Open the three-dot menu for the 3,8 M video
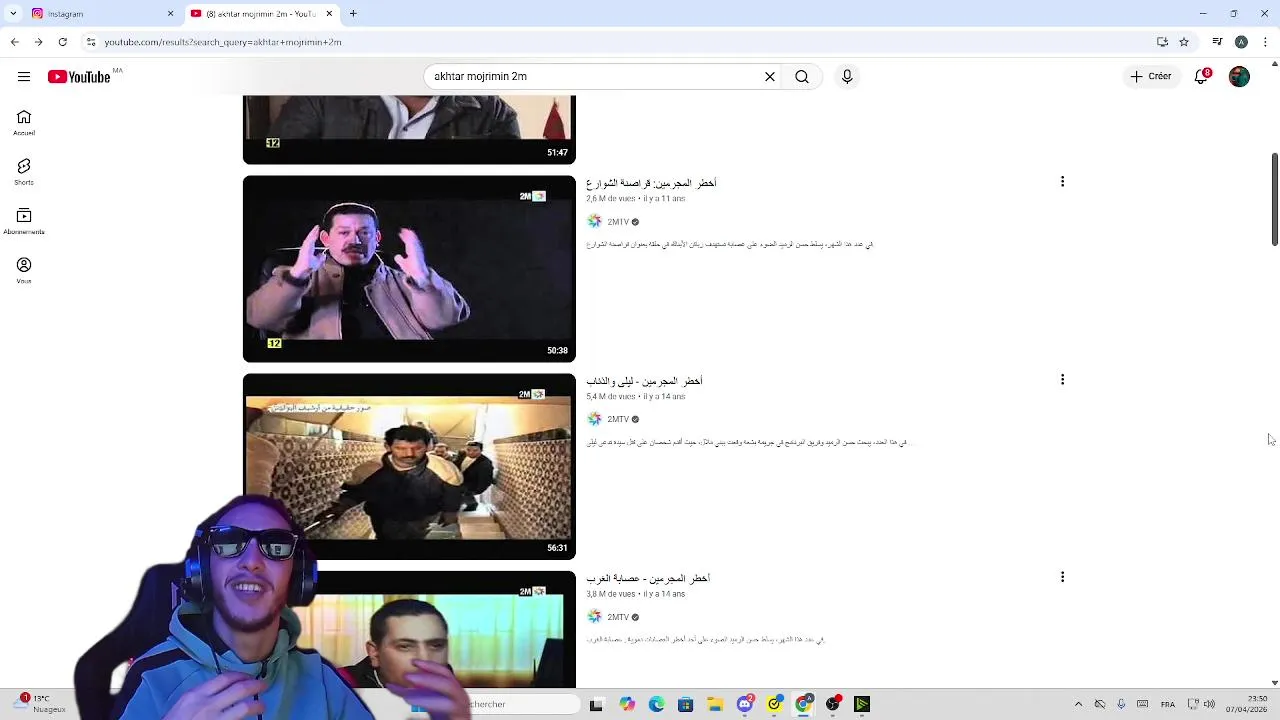The width and height of the screenshot is (1280, 720). pos(1062,577)
